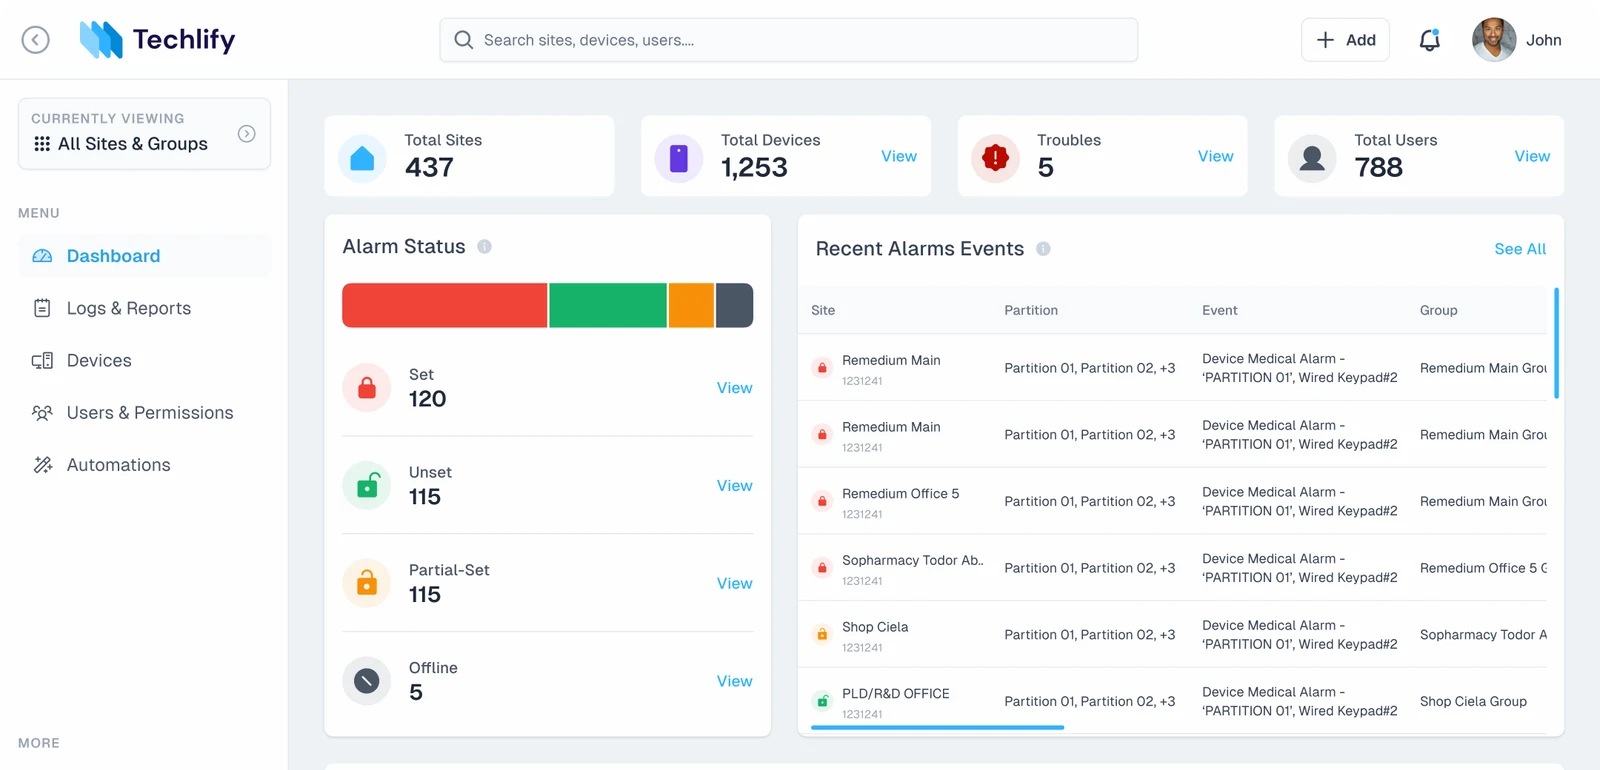Click the vertical scrollbar of events table
The height and width of the screenshot is (770, 1600).
click(1556, 343)
